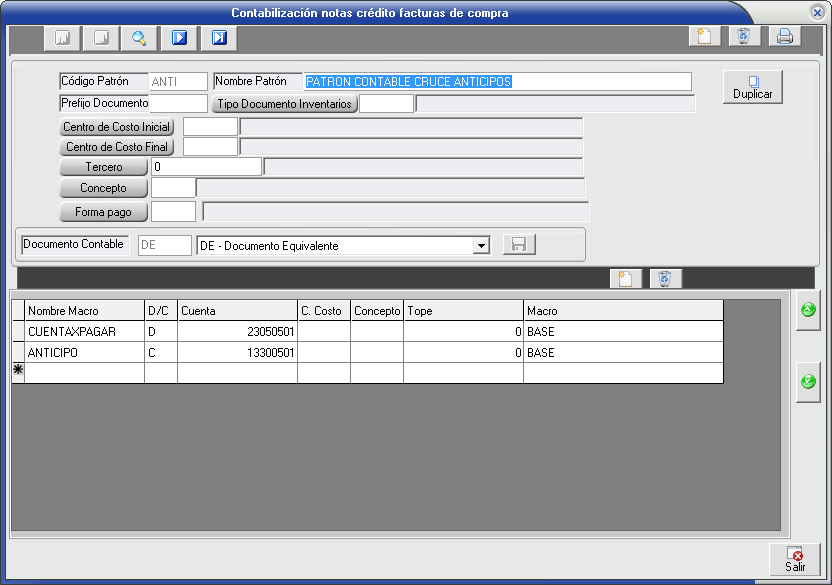Click the Salir button
Viewport: 832px width, 585px height.
click(x=795, y=559)
